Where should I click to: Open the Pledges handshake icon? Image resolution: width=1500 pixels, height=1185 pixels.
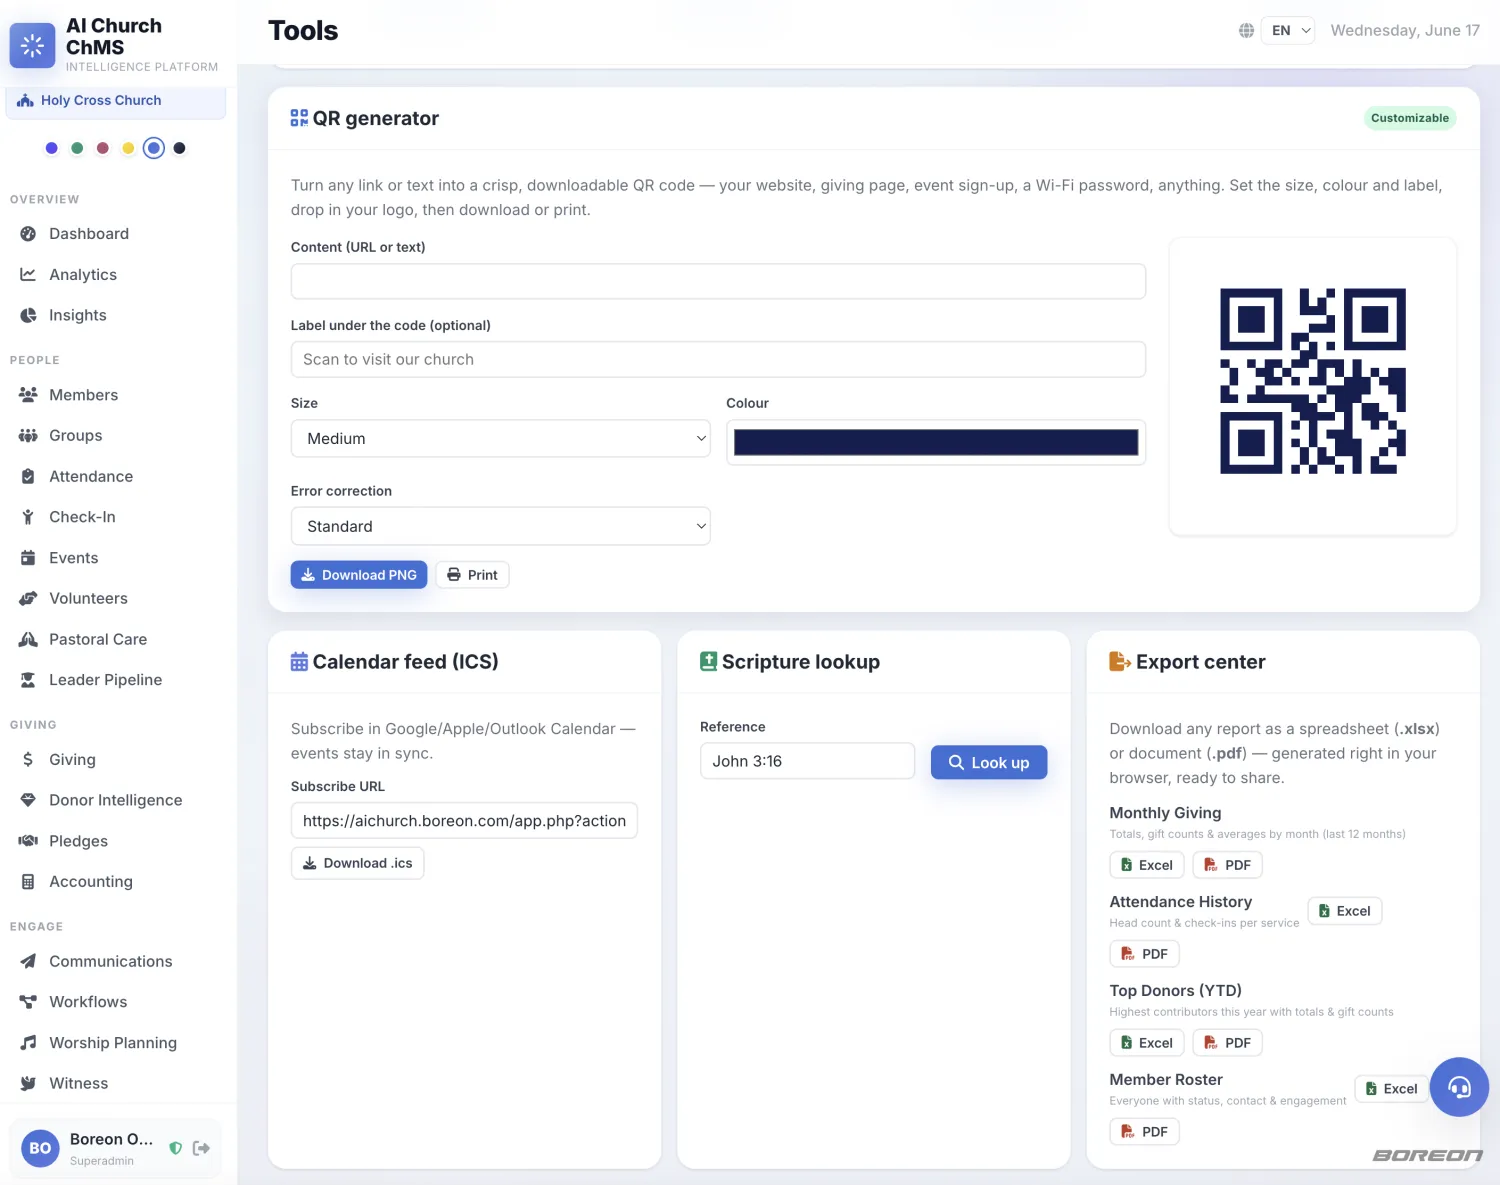(x=28, y=841)
